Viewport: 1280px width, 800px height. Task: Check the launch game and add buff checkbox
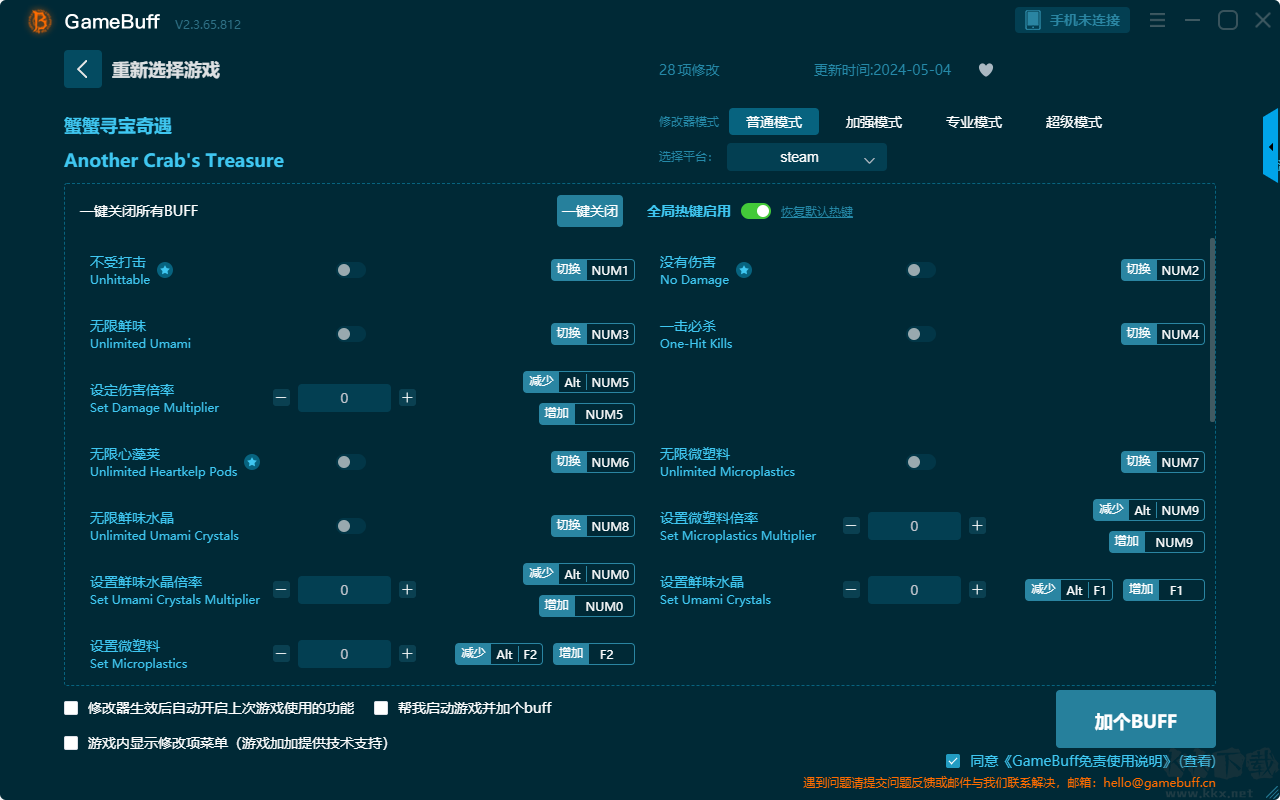(x=381, y=708)
